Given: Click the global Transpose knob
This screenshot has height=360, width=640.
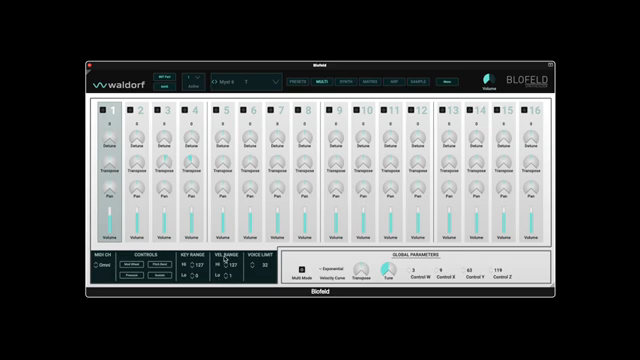Looking at the screenshot, I should click(361, 269).
